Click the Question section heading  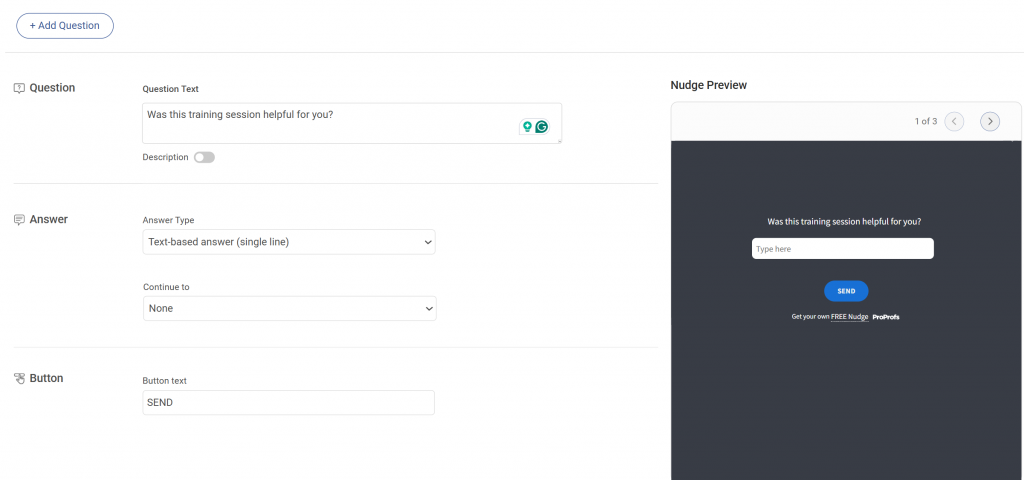(x=52, y=88)
